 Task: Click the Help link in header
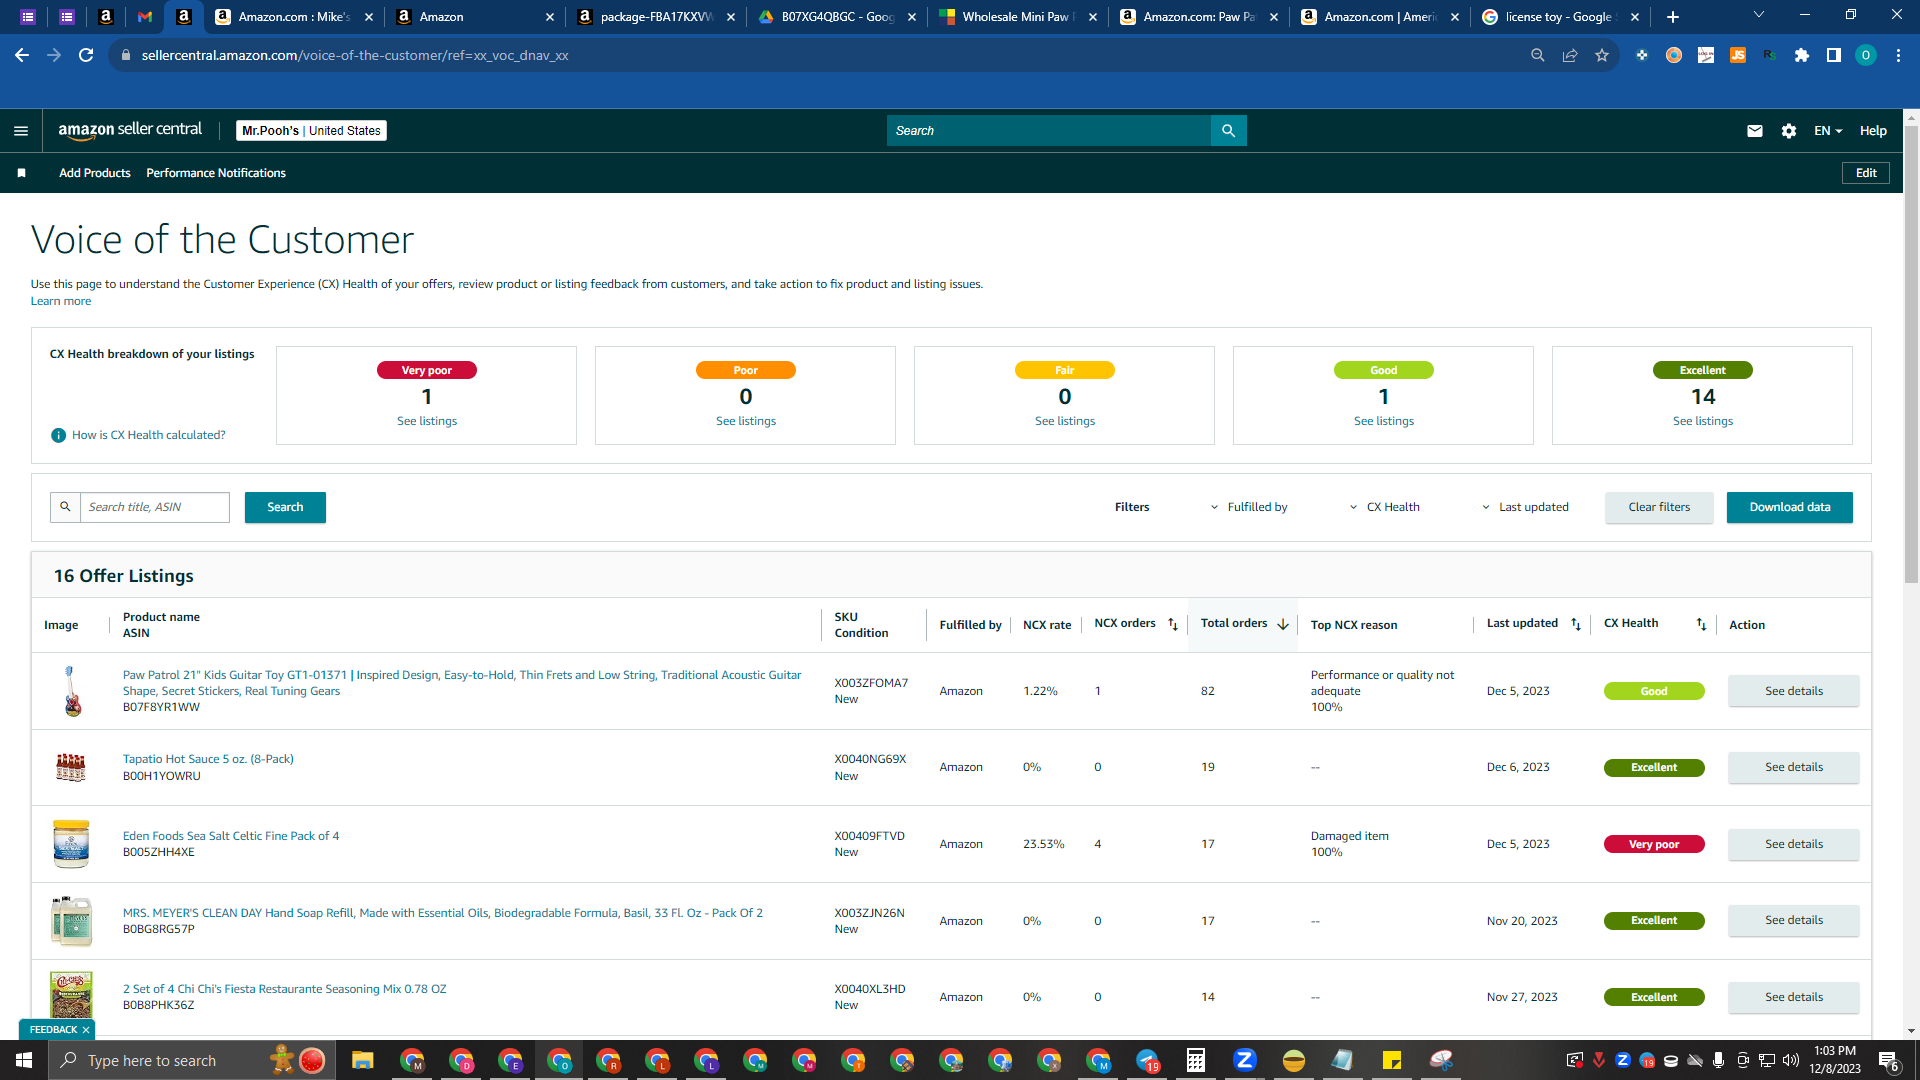(1873, 131)
